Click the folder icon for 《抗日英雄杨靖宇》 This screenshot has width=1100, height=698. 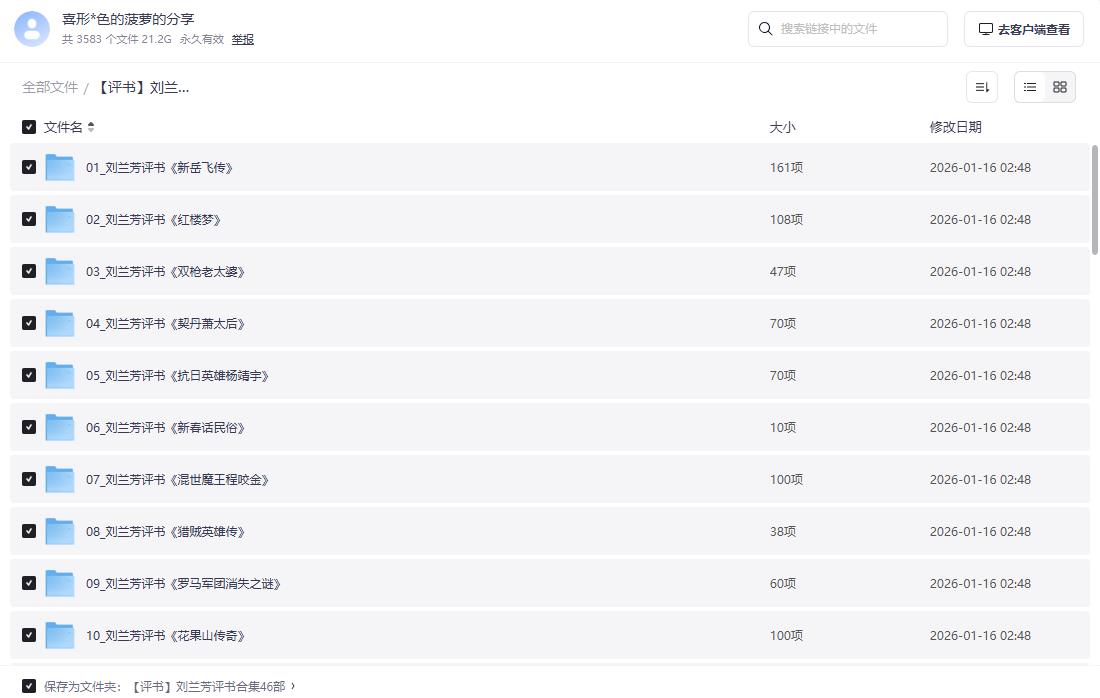[60, 375]
